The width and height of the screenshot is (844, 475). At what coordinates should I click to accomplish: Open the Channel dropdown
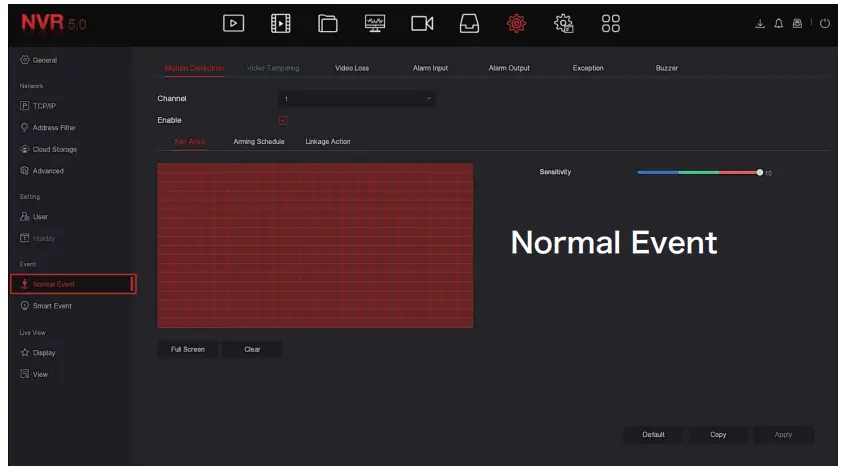click(x=357, y=99)
